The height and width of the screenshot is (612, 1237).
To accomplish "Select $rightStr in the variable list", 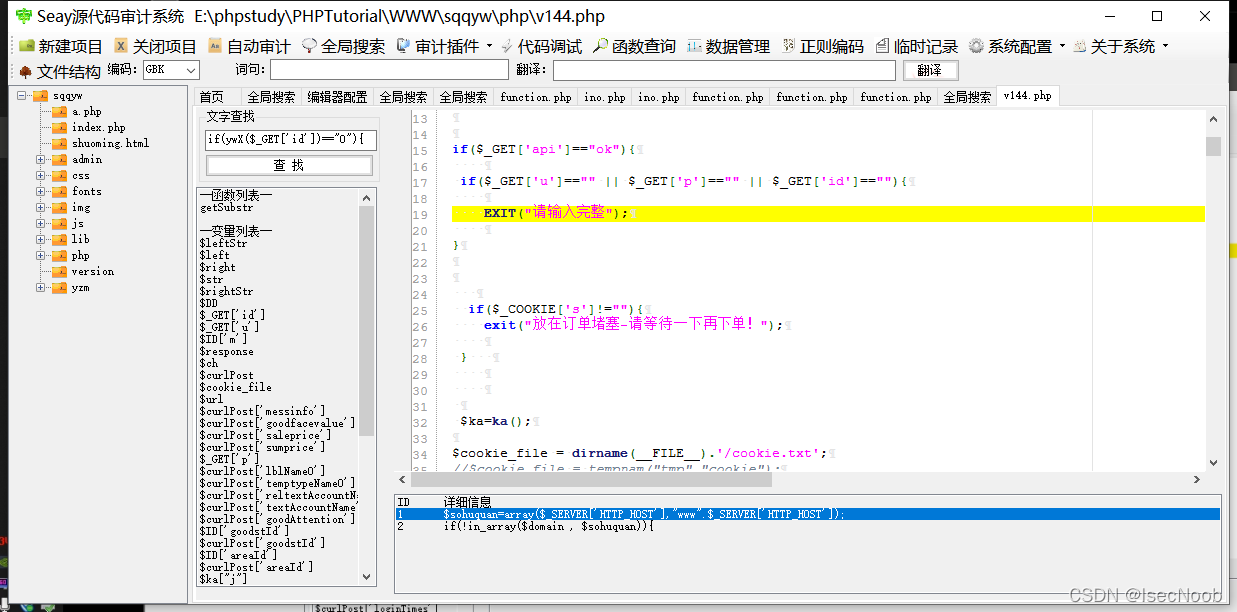I will [x=226, y=292].
